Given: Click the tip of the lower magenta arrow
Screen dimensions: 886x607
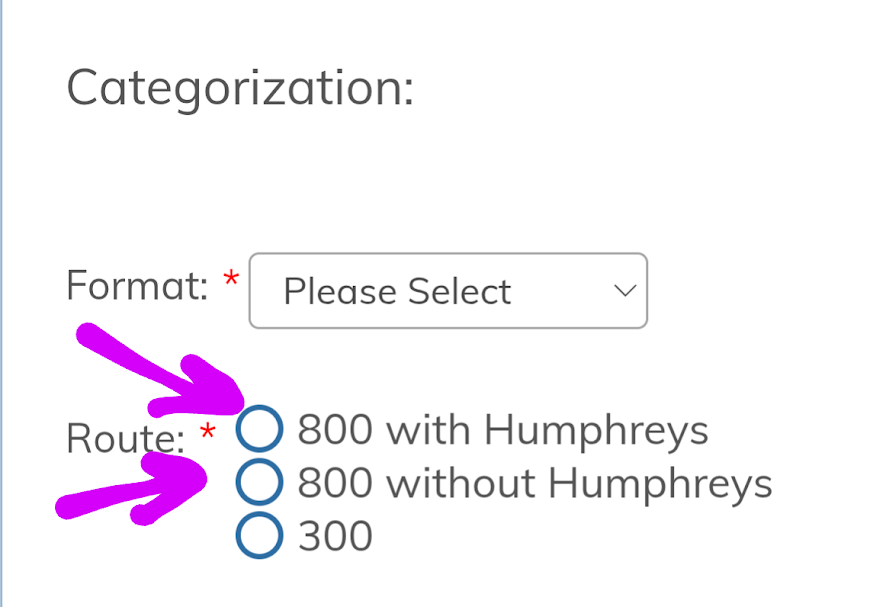Looking at the screenshot, I should click(x=202, y=478).
